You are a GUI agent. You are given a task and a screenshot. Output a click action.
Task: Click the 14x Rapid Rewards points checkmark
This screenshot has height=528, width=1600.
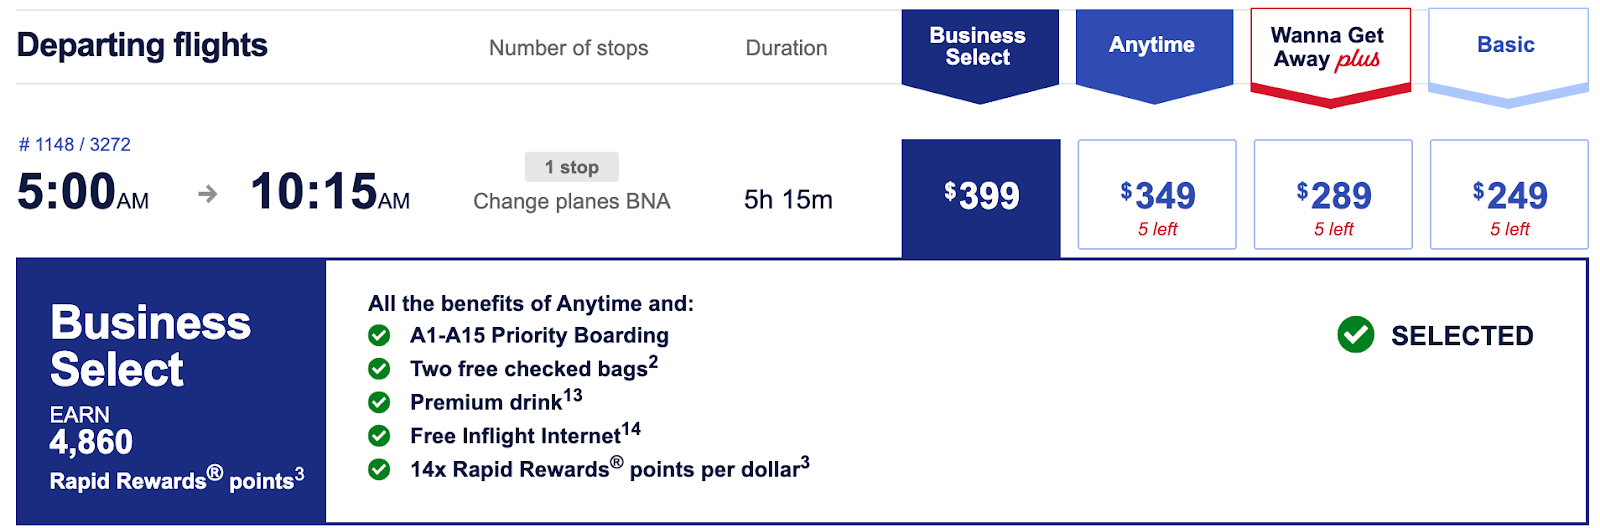click(x=379, y=469)
